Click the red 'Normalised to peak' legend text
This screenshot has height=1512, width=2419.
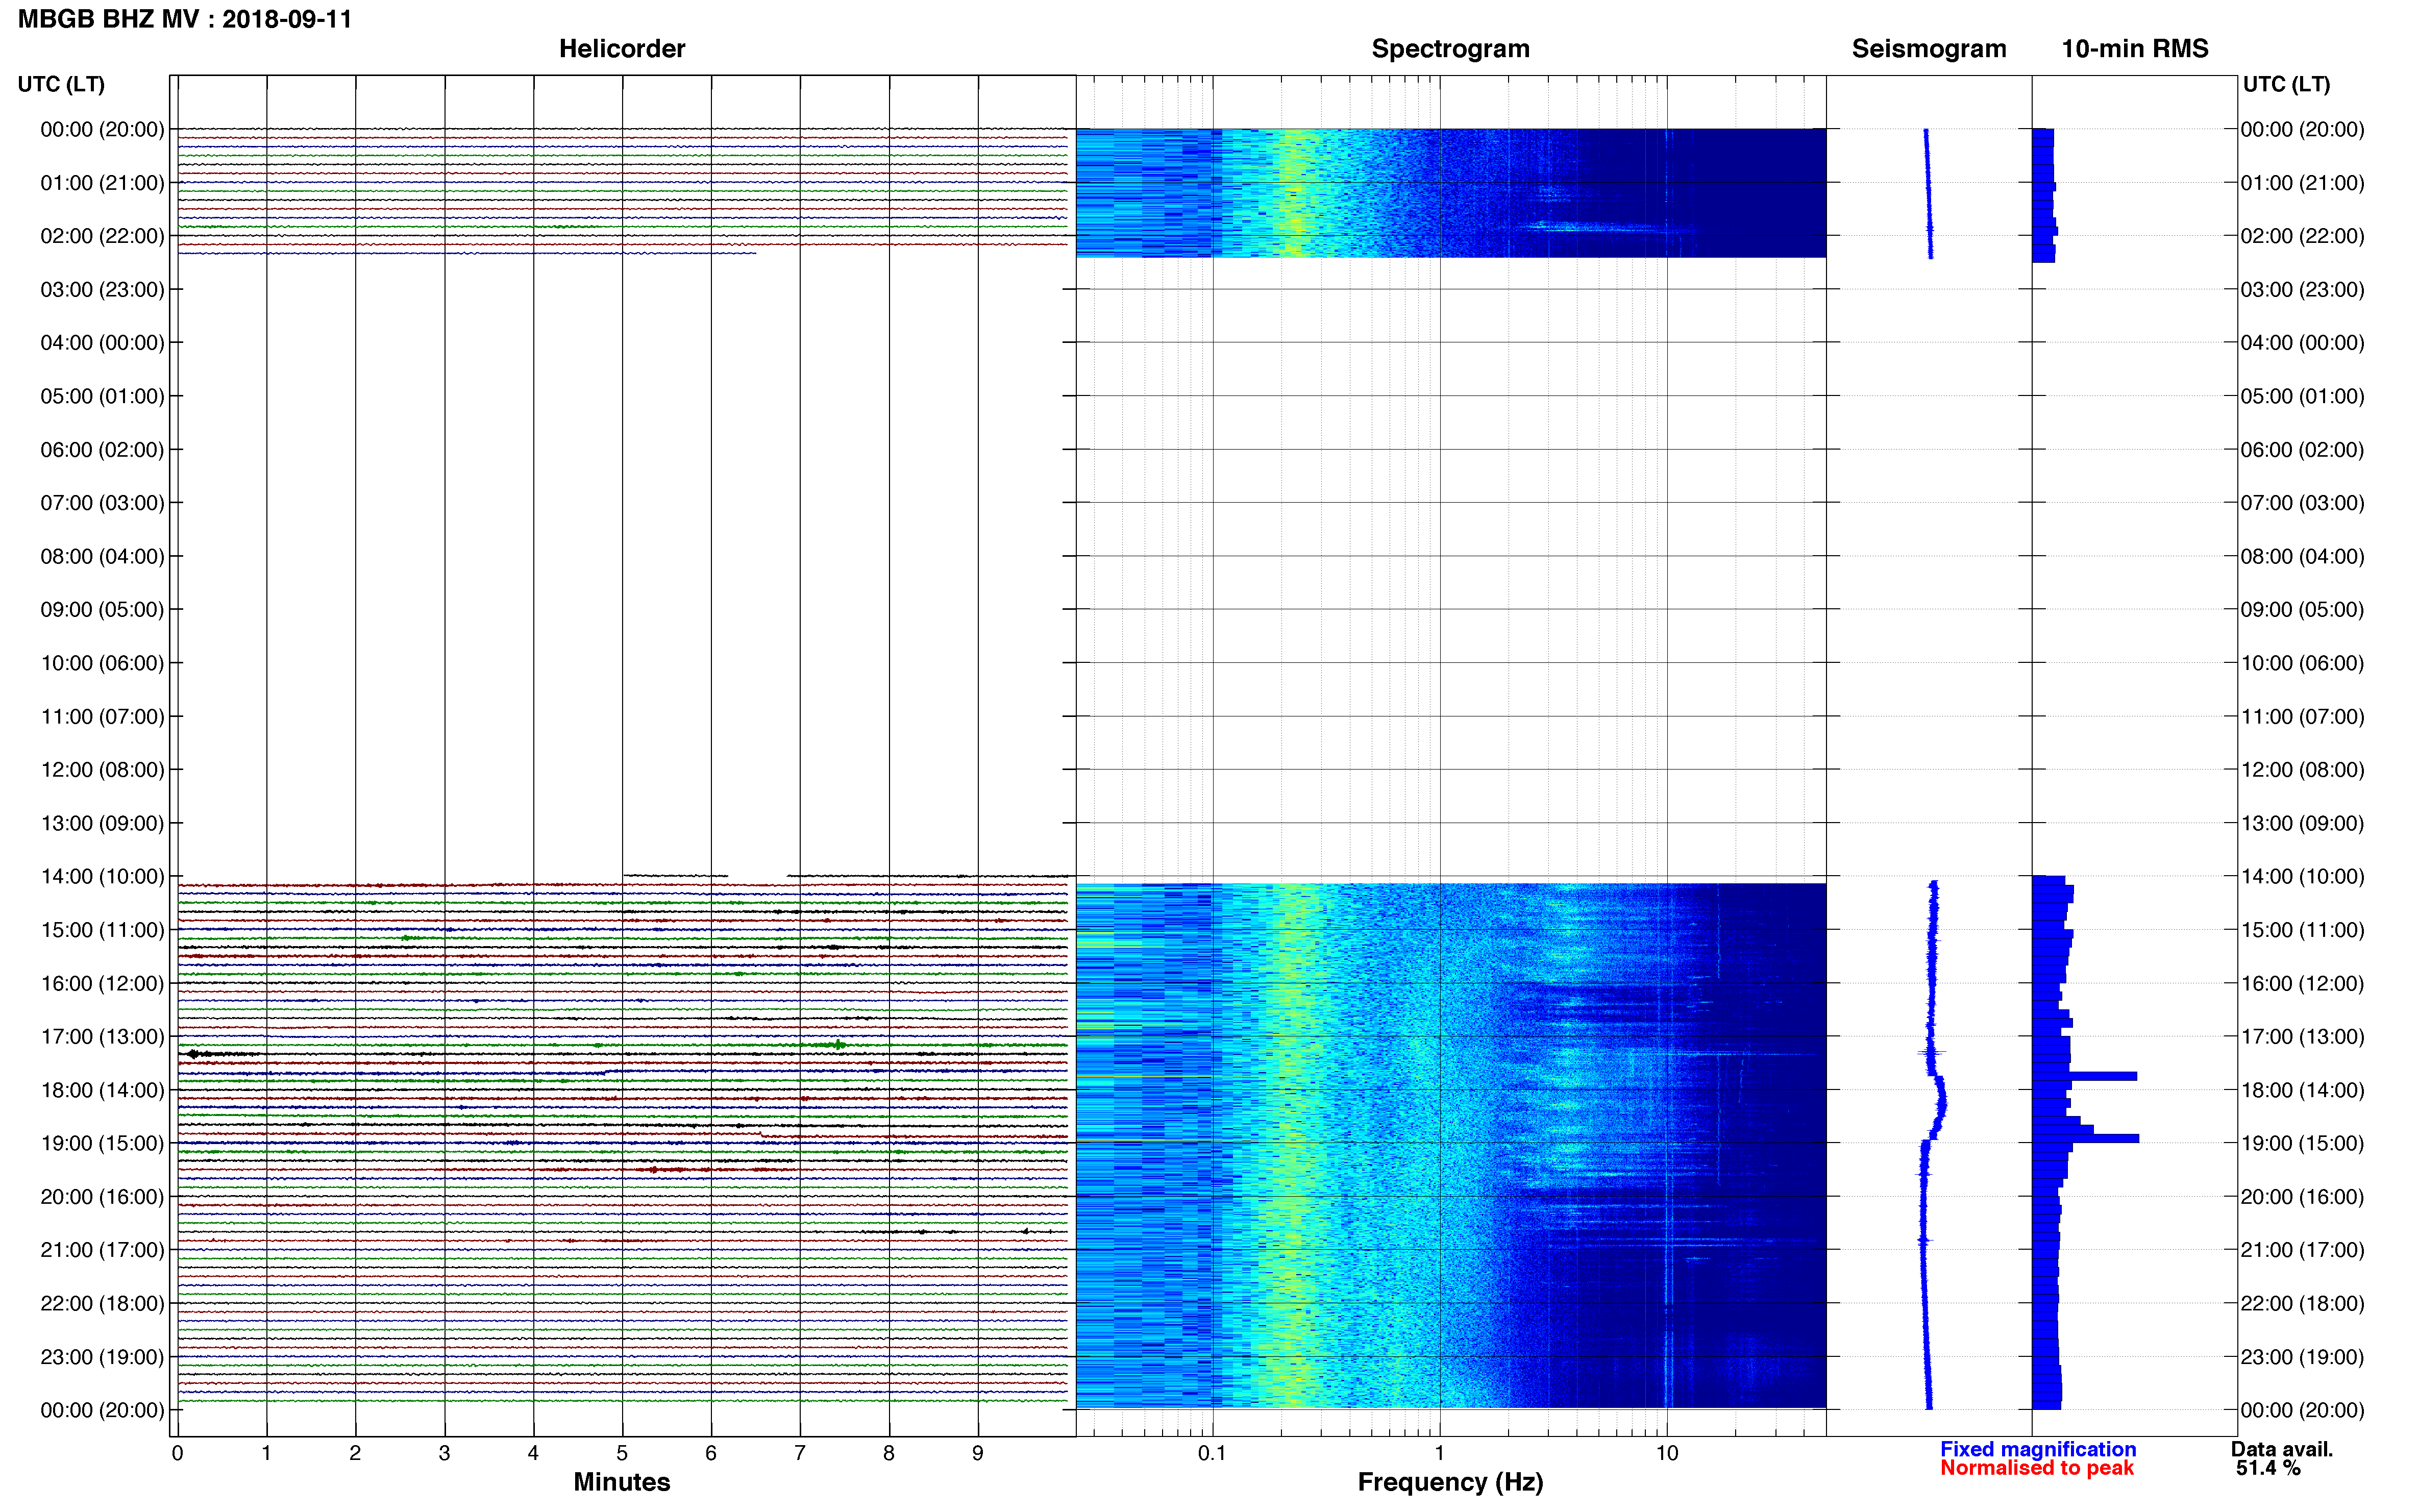coord(2037,1468)
